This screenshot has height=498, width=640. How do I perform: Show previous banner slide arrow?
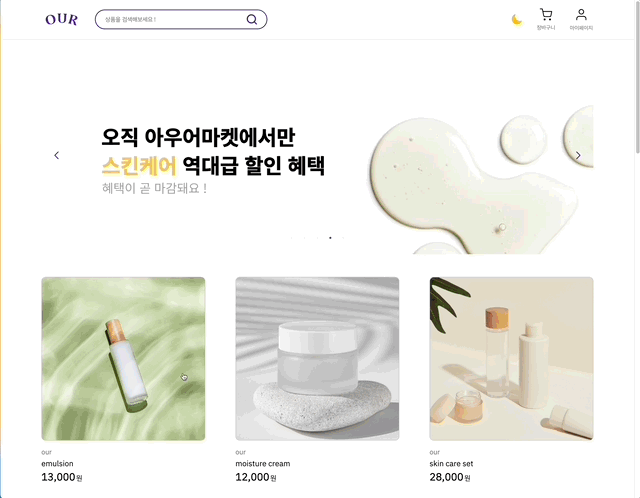[x=57, y=155]
